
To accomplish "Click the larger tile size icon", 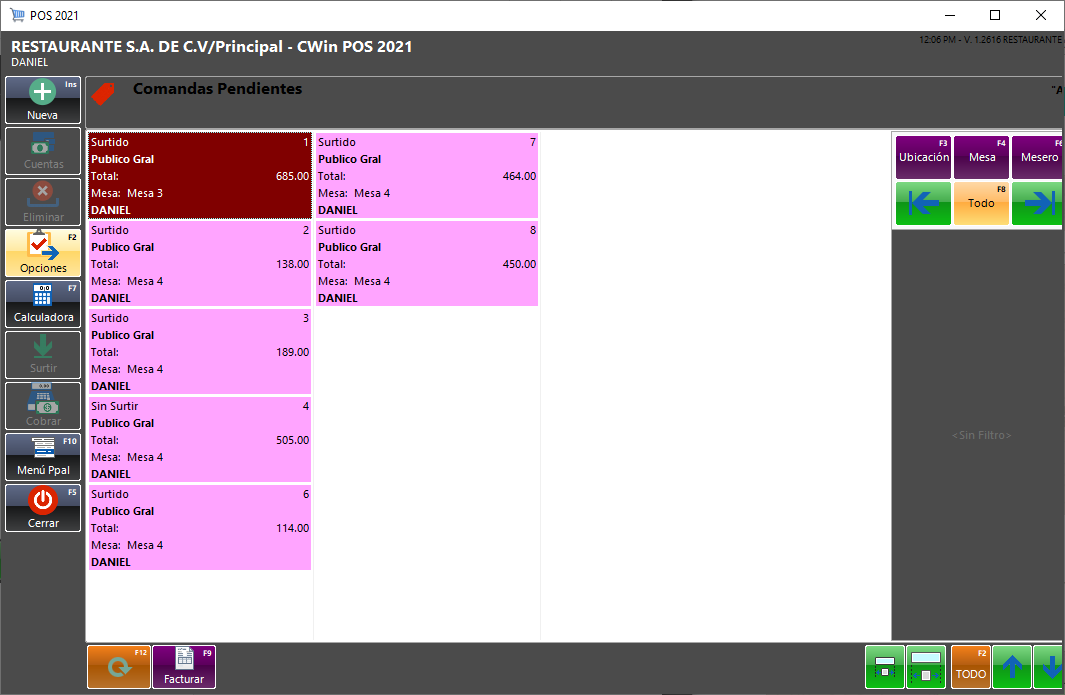I will tap(926, 667).
